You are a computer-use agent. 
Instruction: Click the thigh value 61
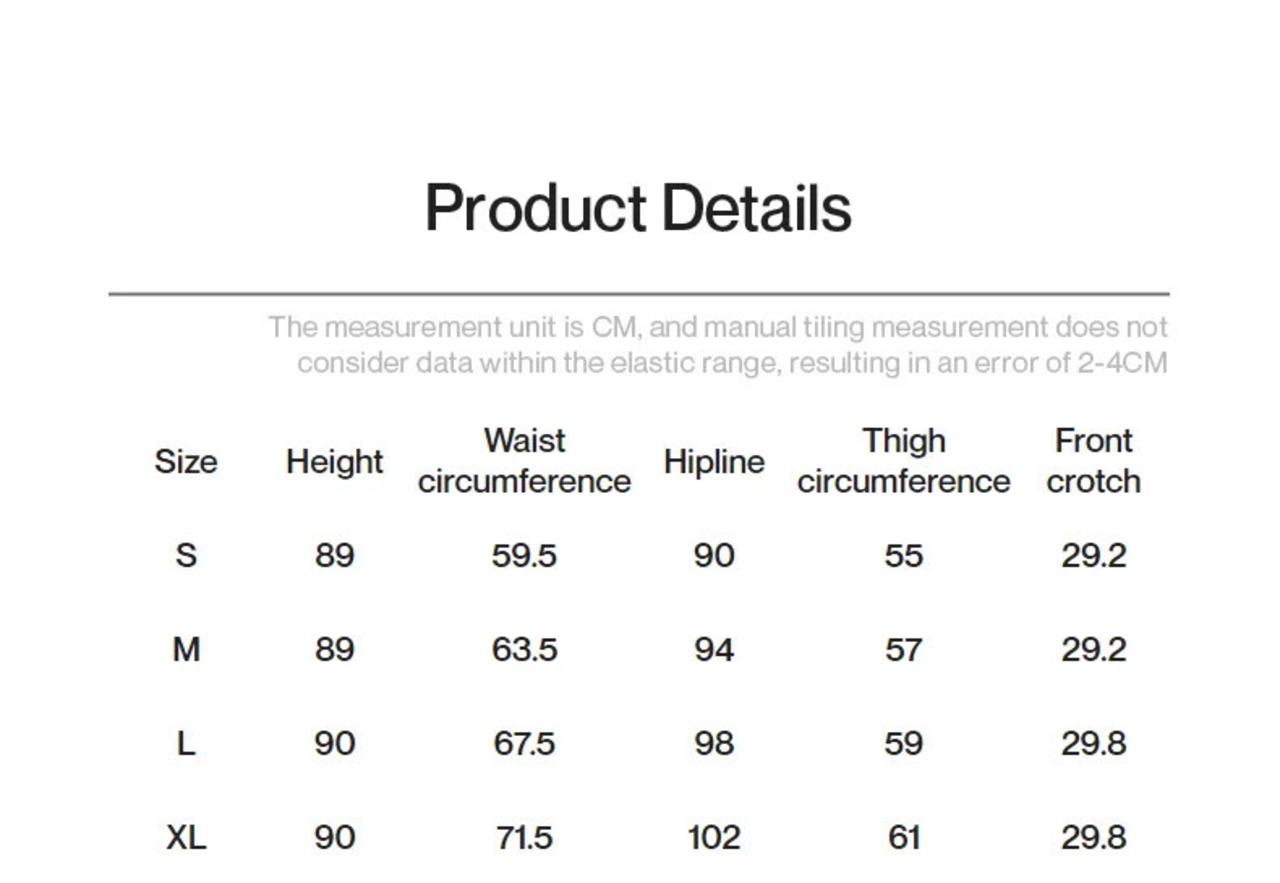click(x=903, y=837)
